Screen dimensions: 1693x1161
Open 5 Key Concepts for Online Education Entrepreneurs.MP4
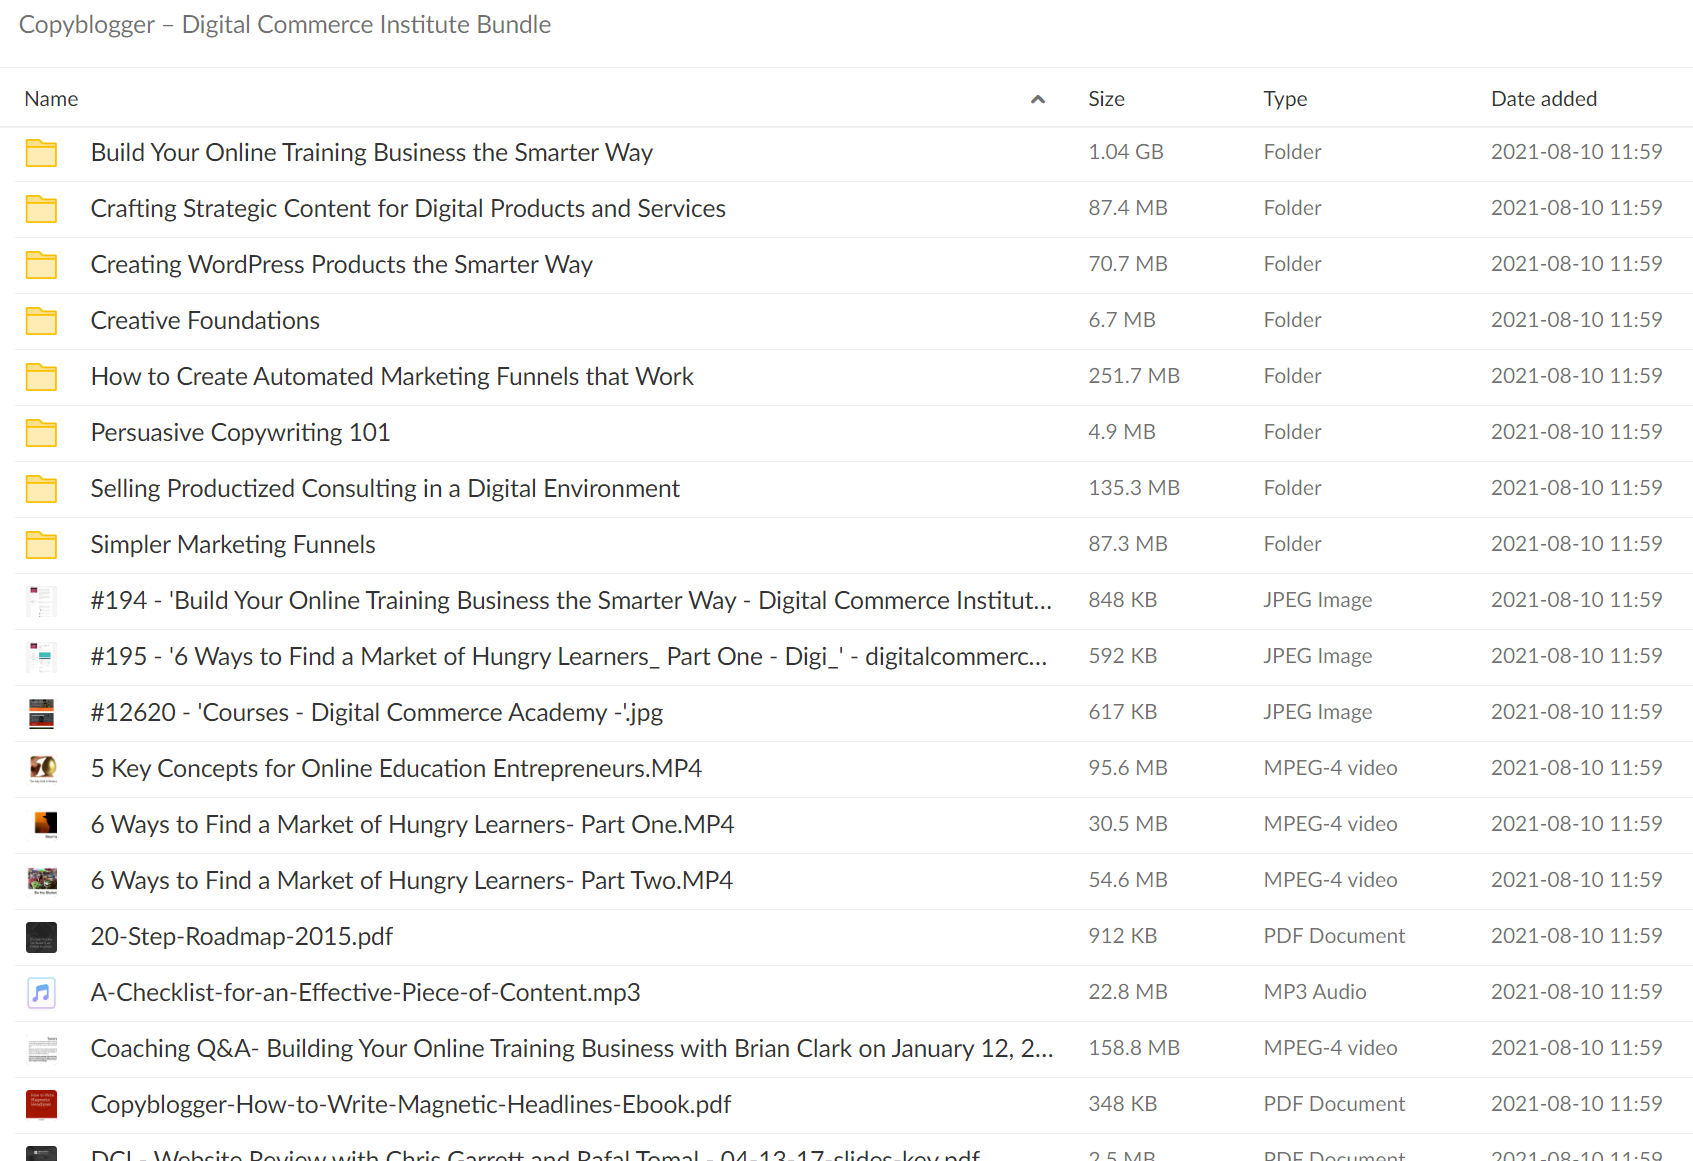pos(396,769)
